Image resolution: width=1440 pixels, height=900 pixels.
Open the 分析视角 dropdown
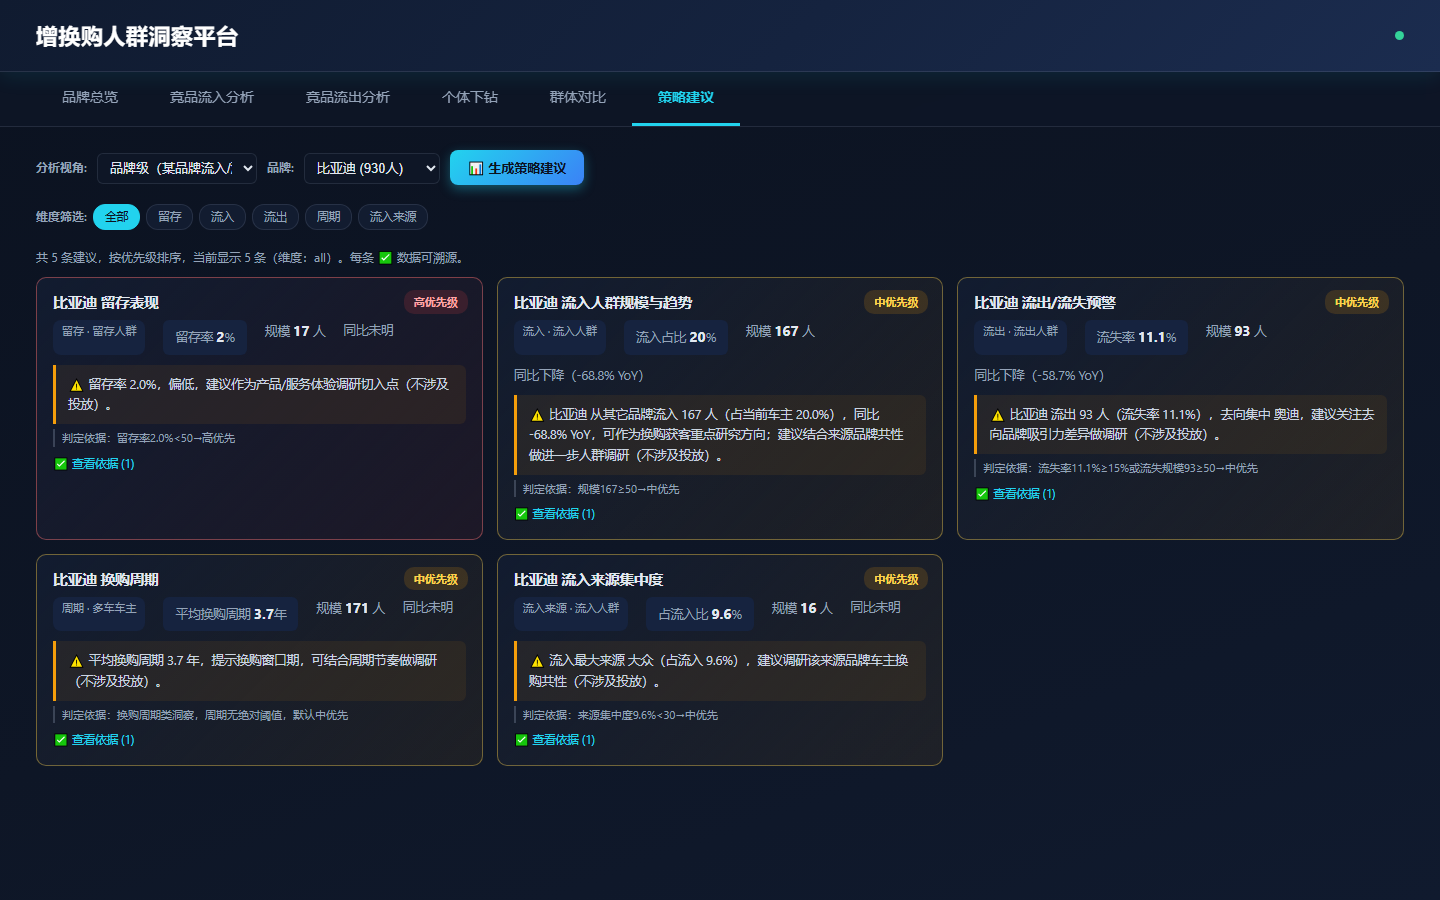[177, 168]
